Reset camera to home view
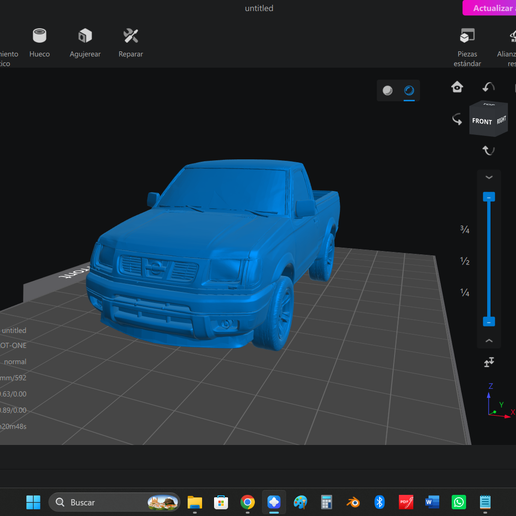This screenshot has width=516, height=516. click(x=457, y=87)
